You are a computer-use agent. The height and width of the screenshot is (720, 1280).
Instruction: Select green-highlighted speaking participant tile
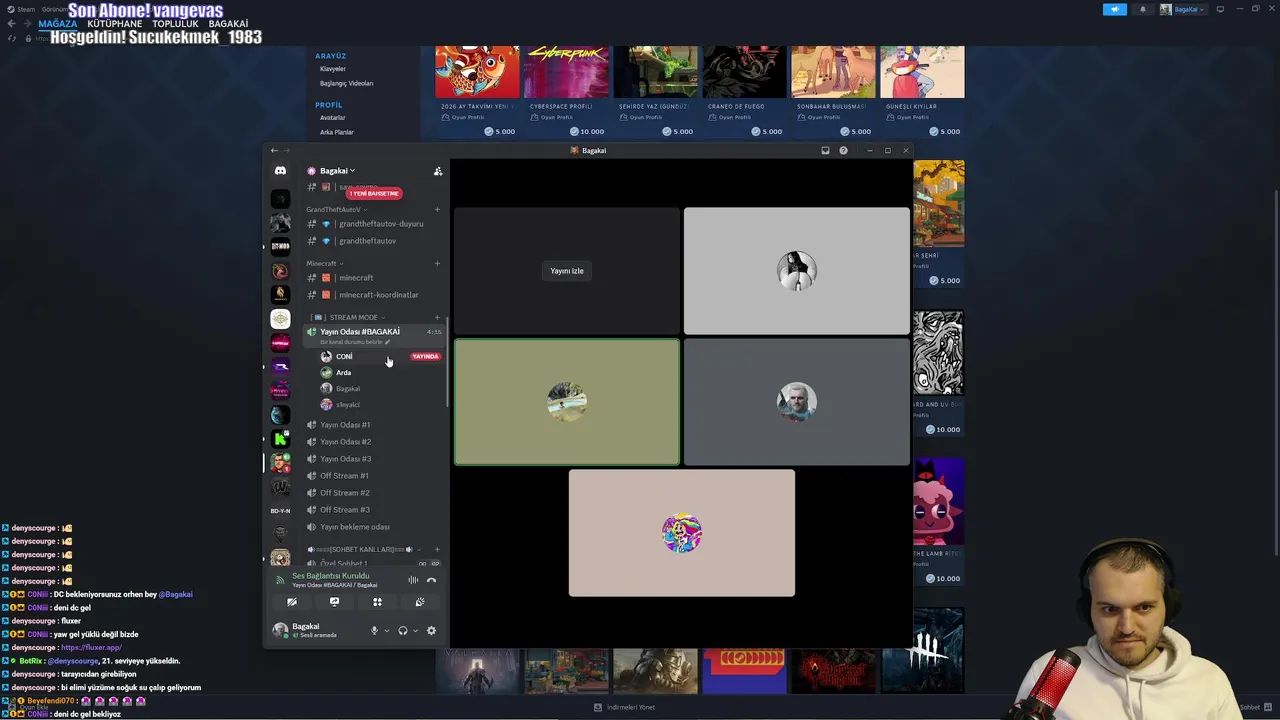pos(567,402)
